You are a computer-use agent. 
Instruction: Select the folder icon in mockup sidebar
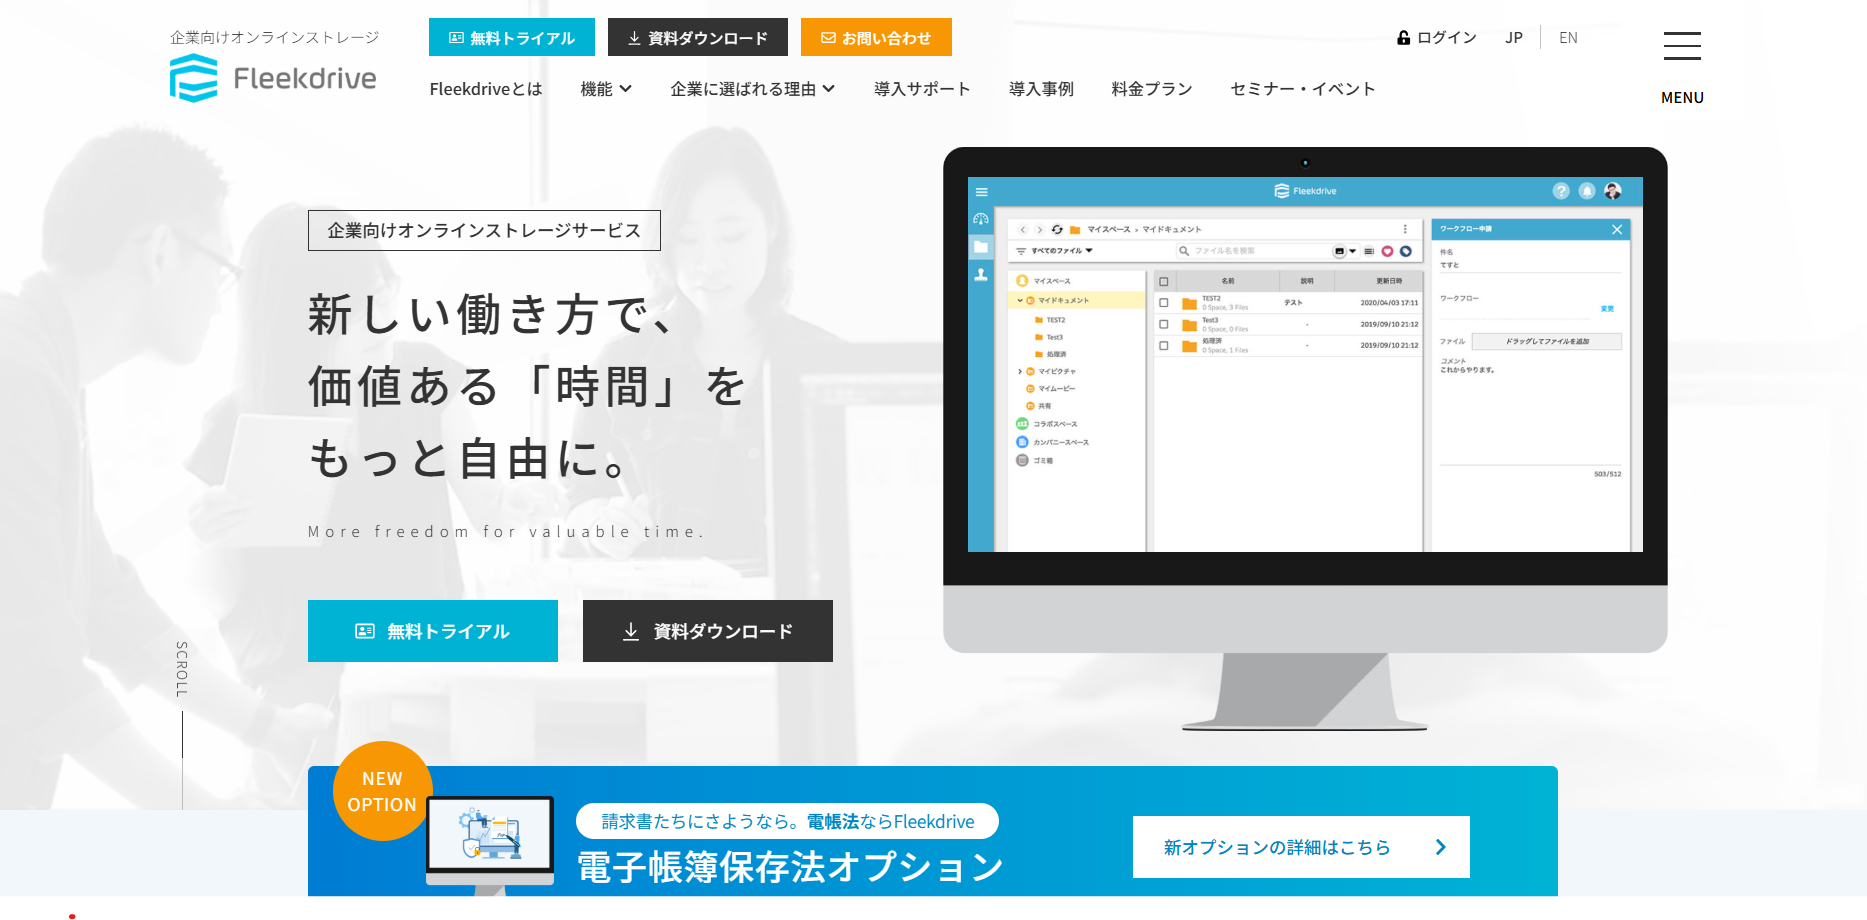coord(981,246)
